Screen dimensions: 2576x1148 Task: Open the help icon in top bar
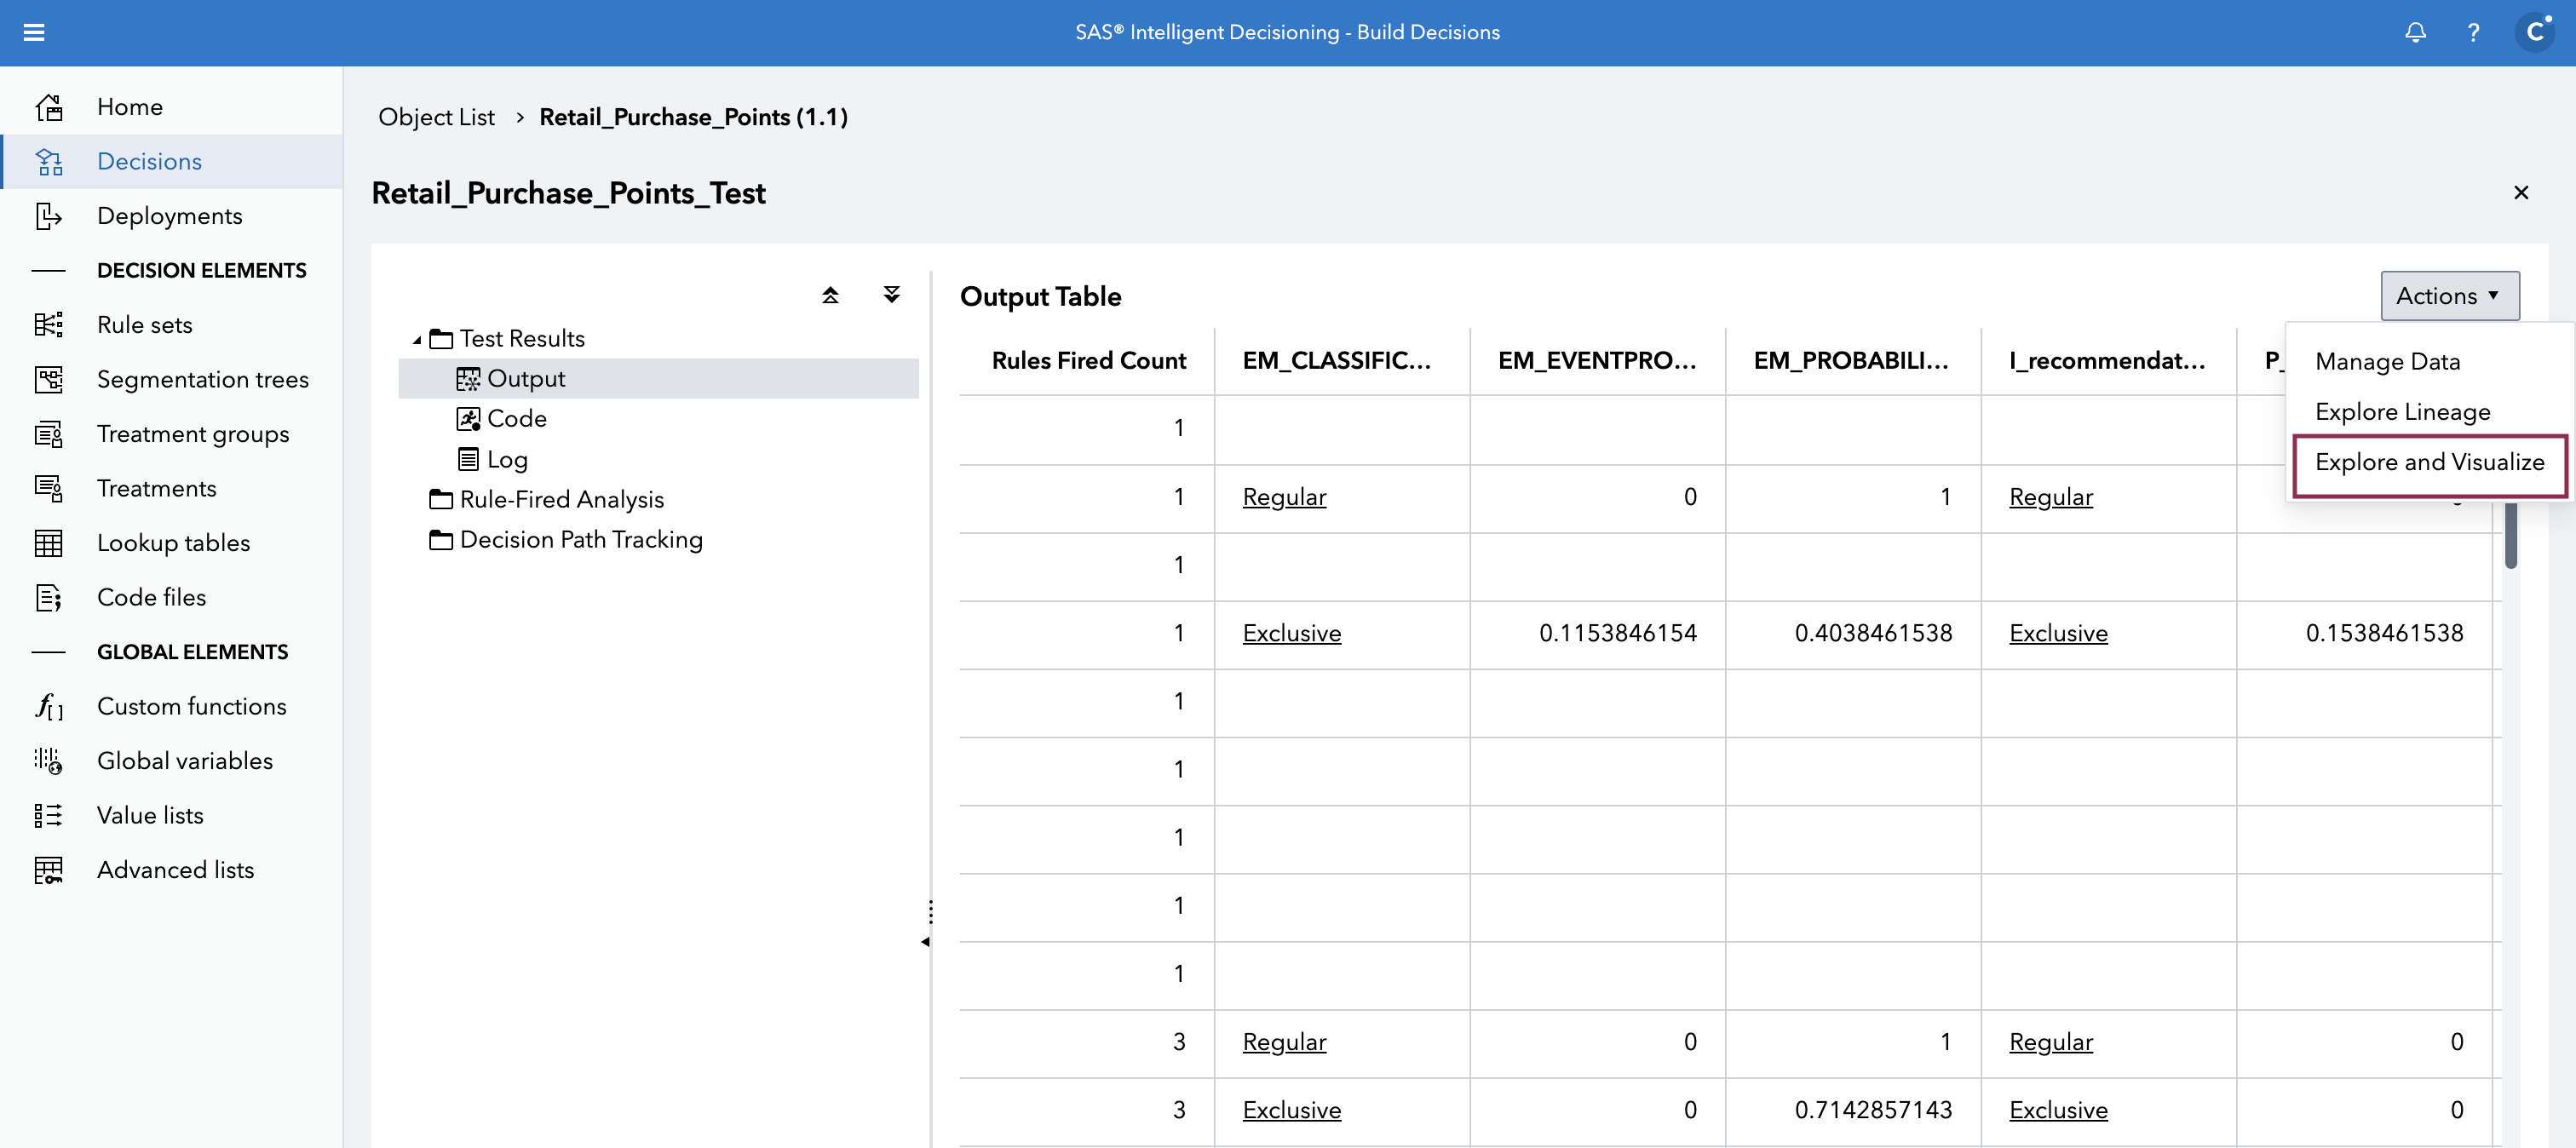tap(2474, 32)
